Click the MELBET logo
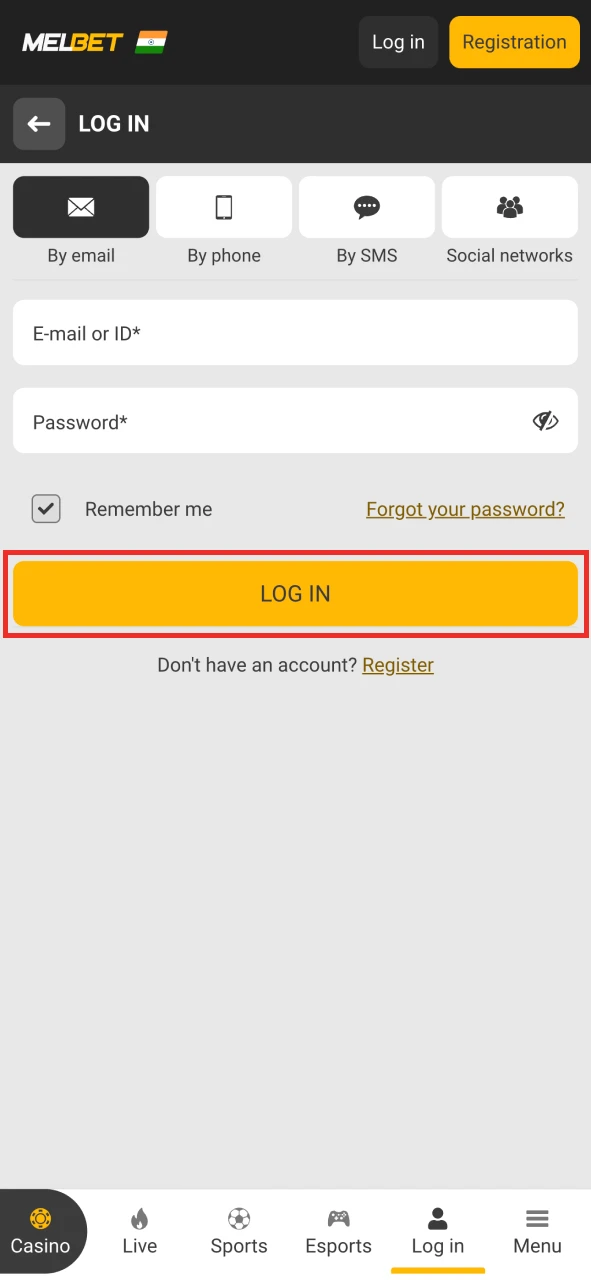 [70, 42]
